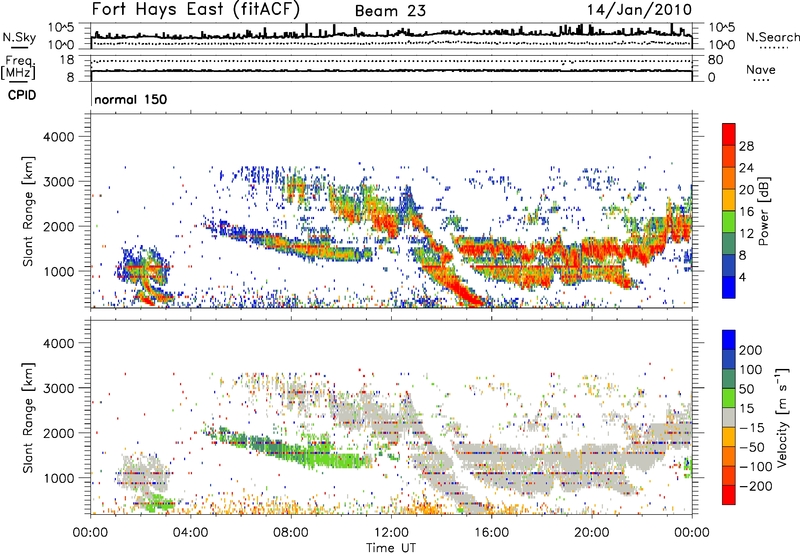Select power panel 'Slant Range [km]' label

pyautogui.click(x=29, y=211)
